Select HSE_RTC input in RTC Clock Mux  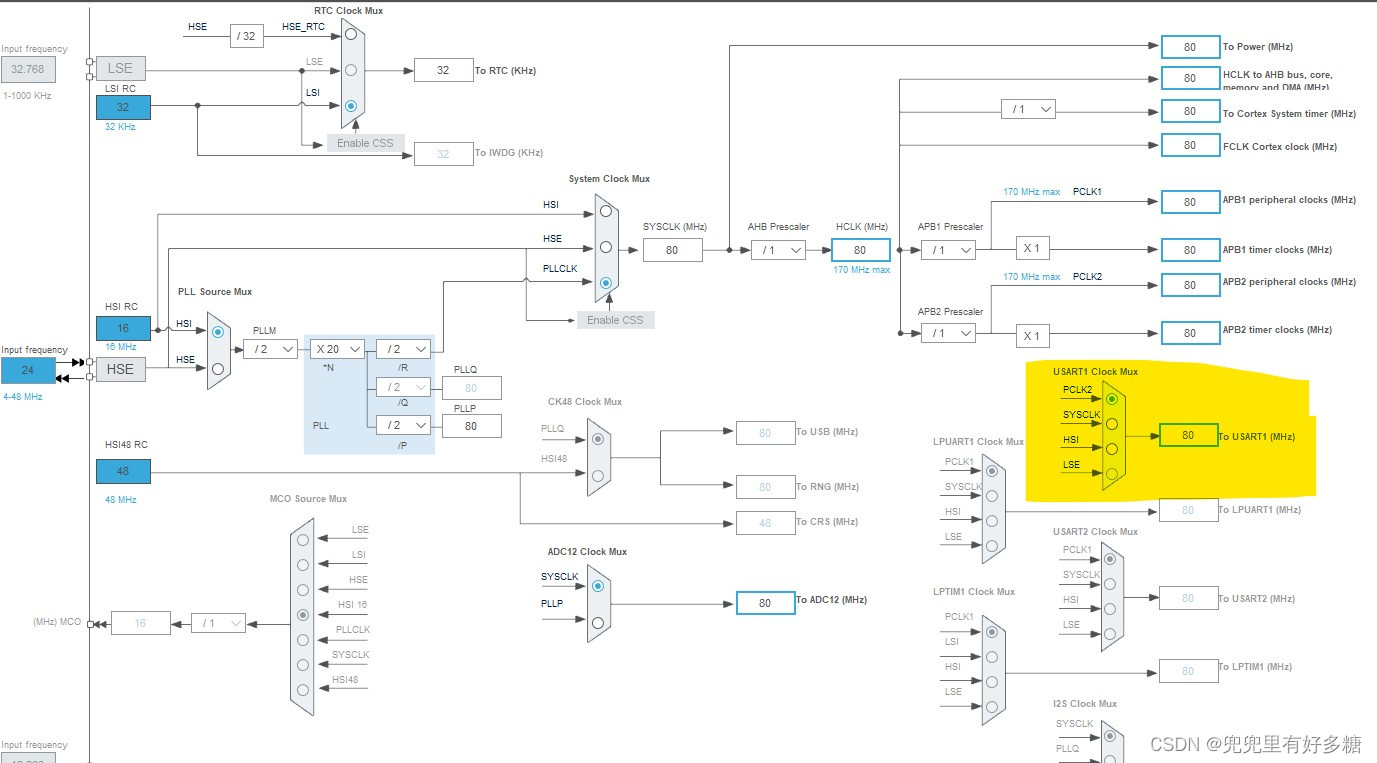pos(350,34)
